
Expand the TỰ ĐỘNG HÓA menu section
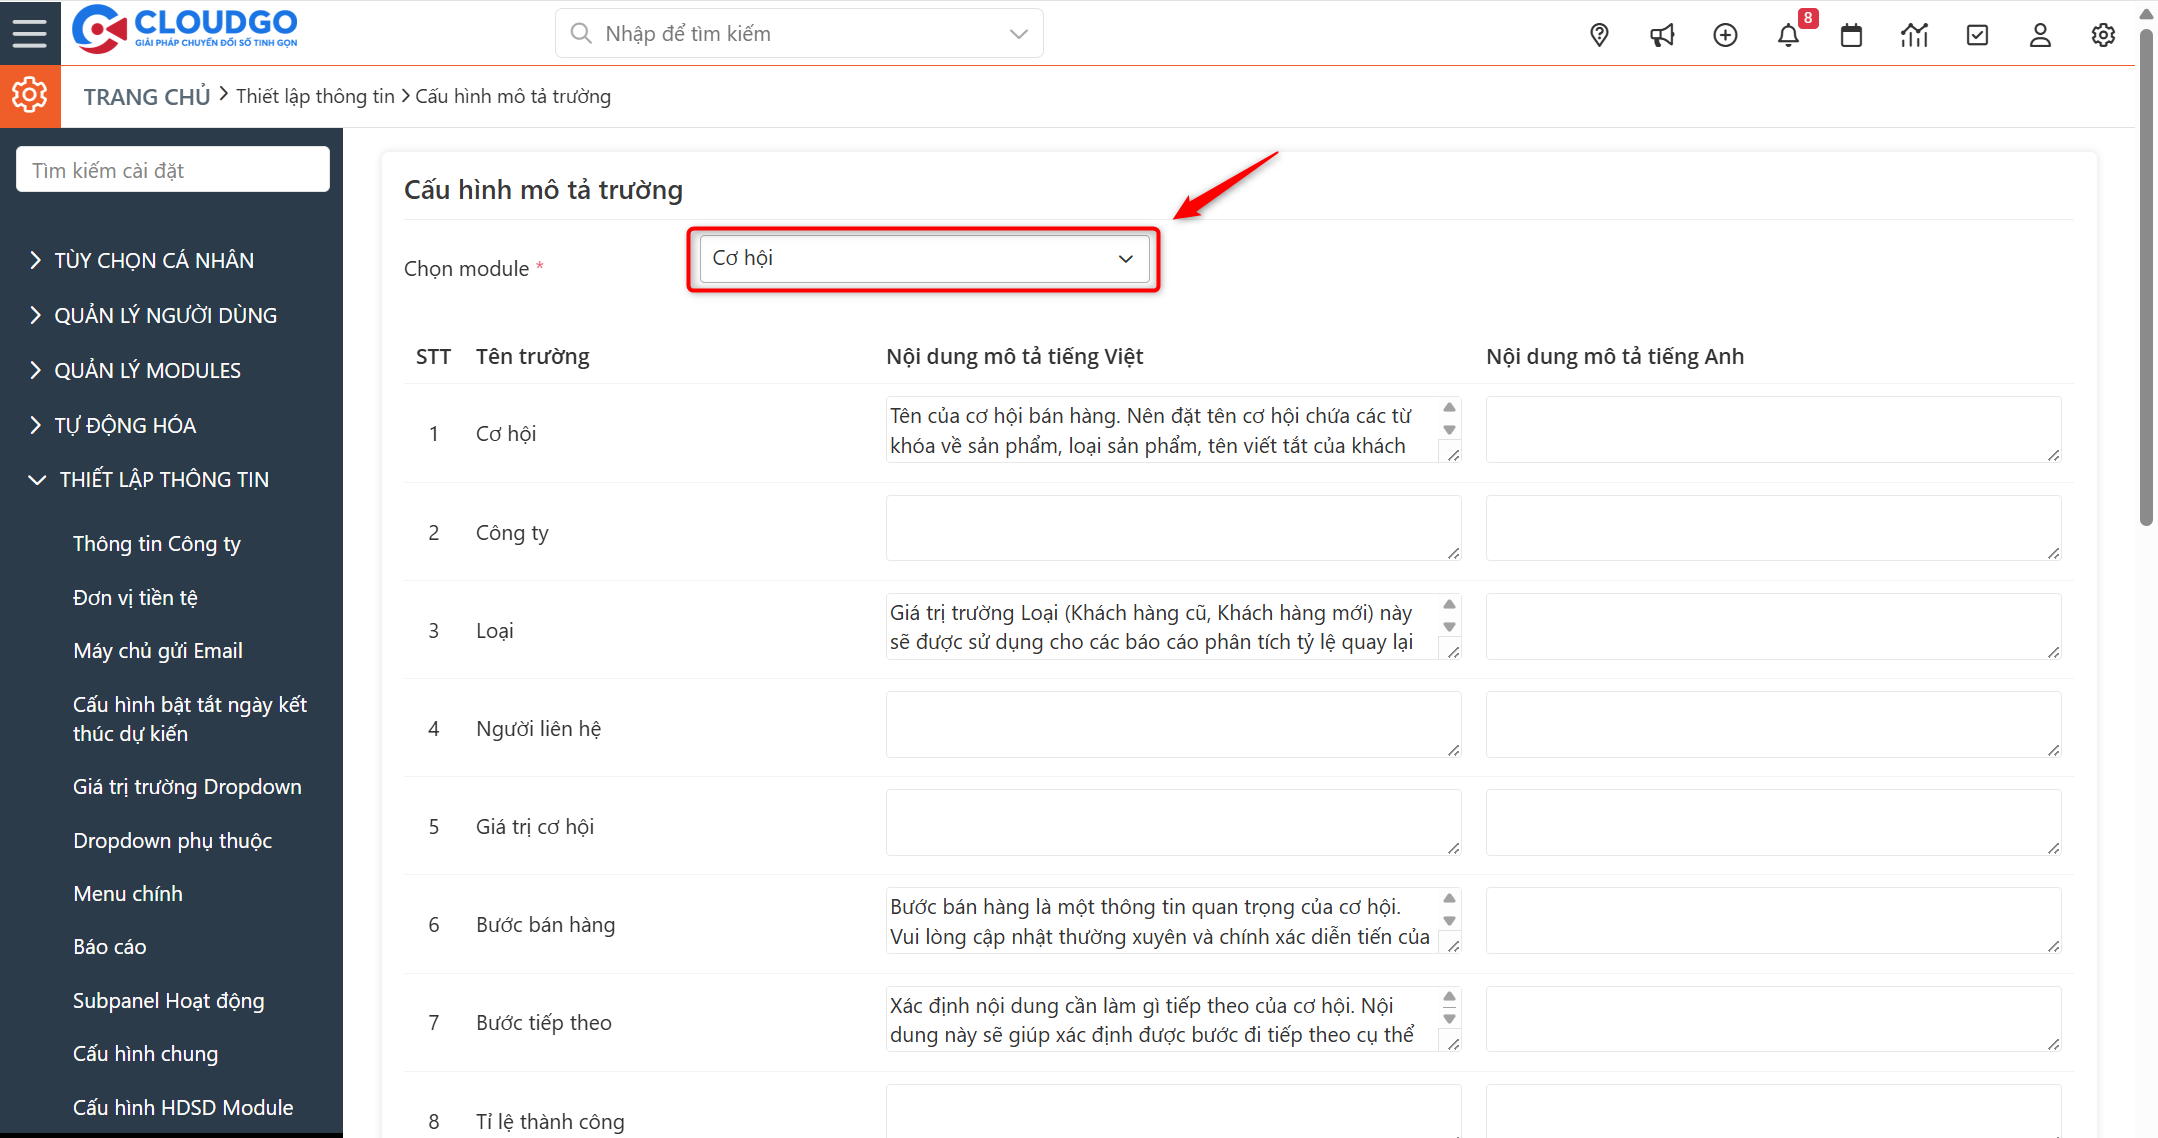click(124, 424)
